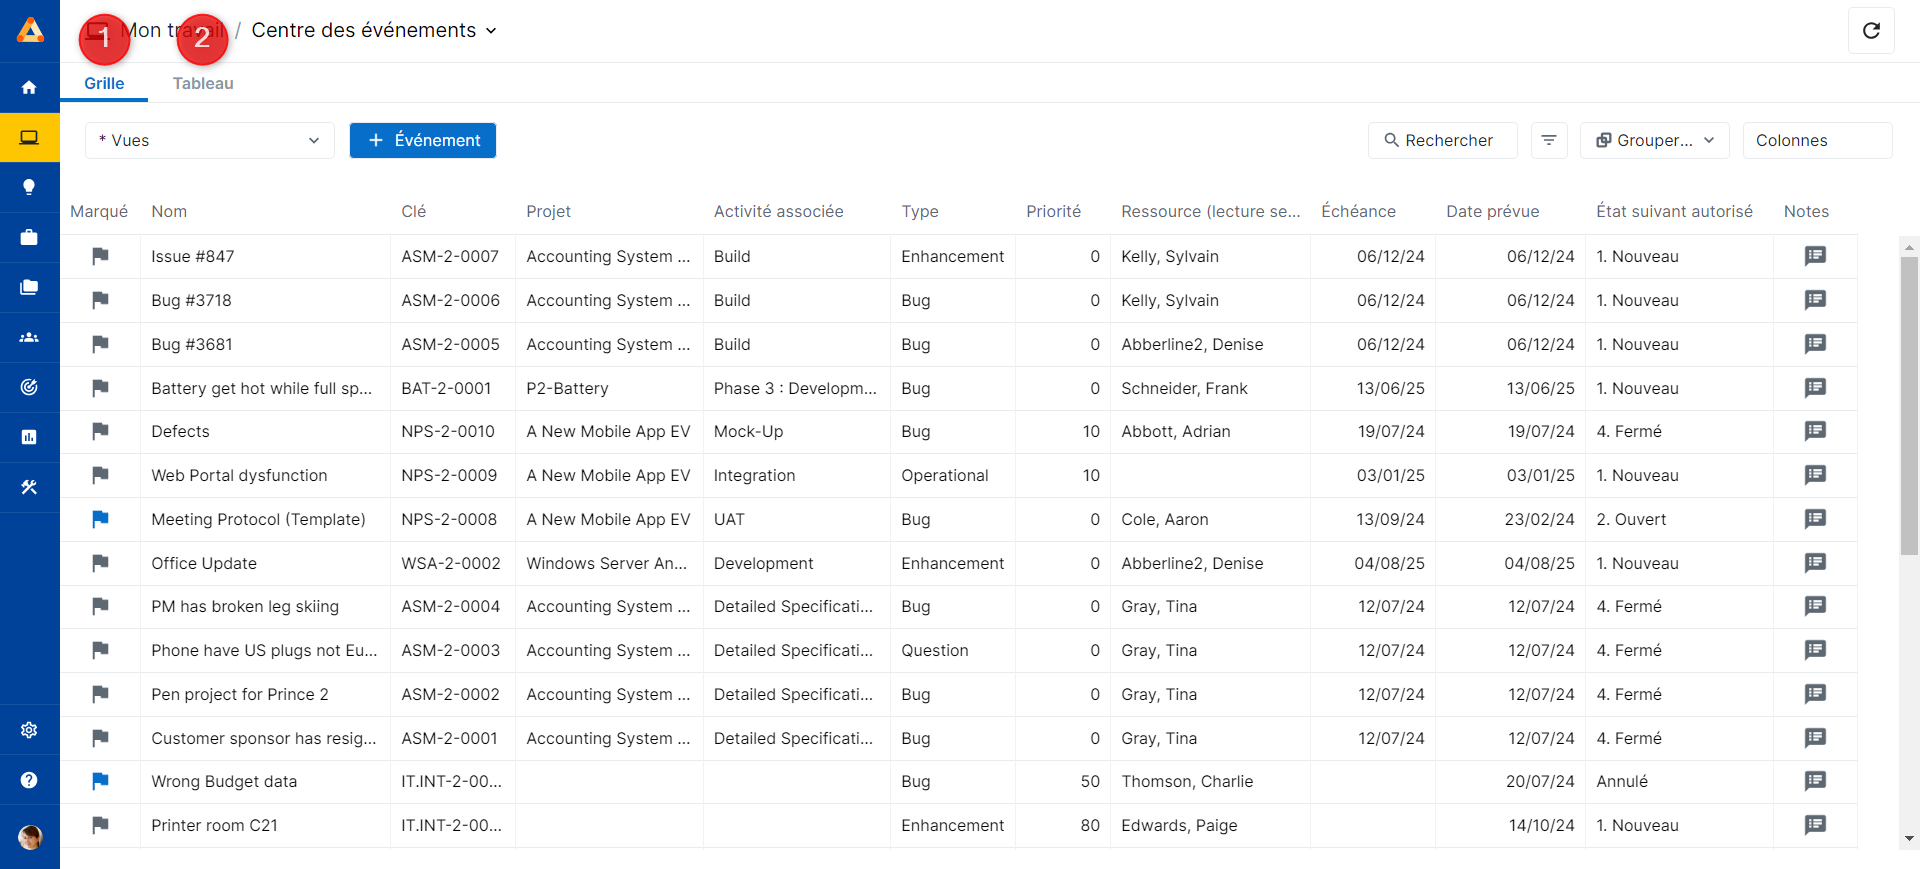Flag the Defects event row
The image size is (1920, 869).
100,431
